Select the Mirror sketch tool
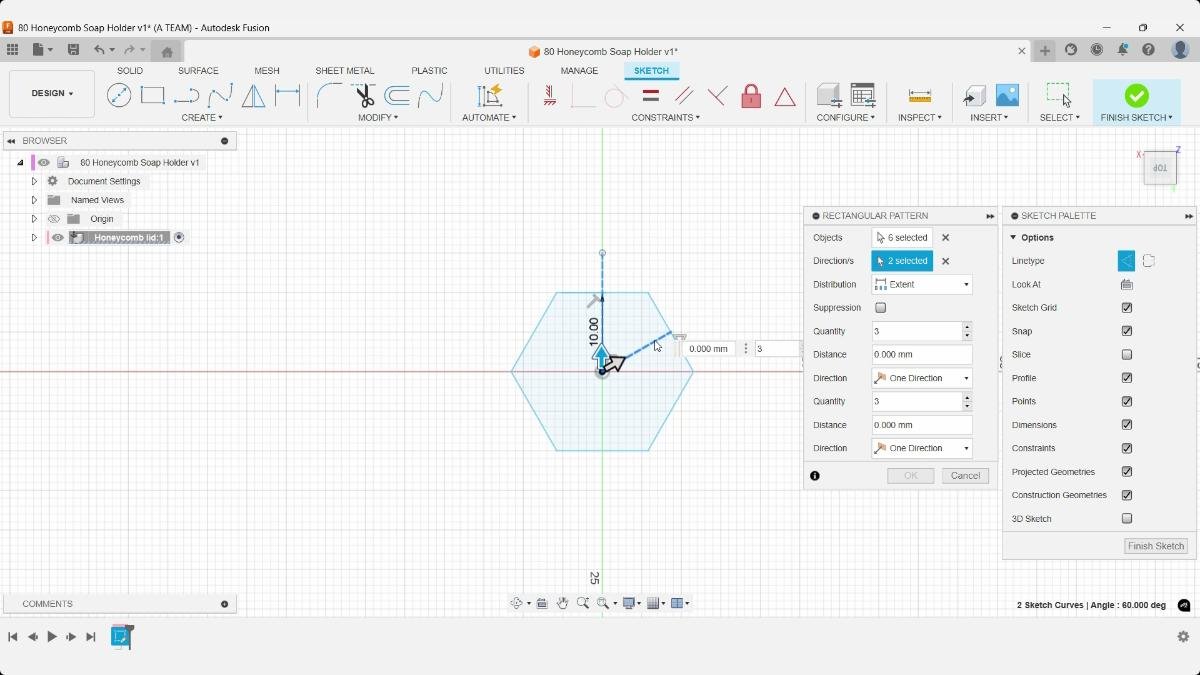 click(x=254, y=95)
